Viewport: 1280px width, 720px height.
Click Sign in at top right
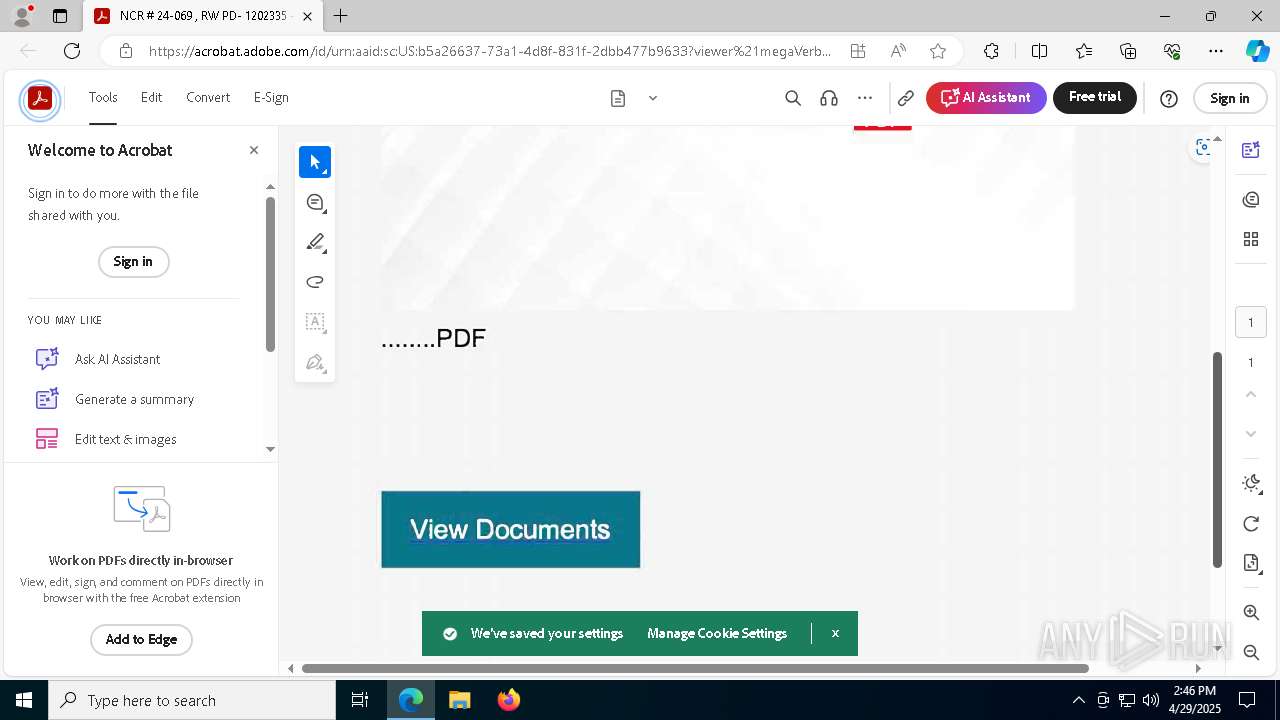pos(1229,98)
